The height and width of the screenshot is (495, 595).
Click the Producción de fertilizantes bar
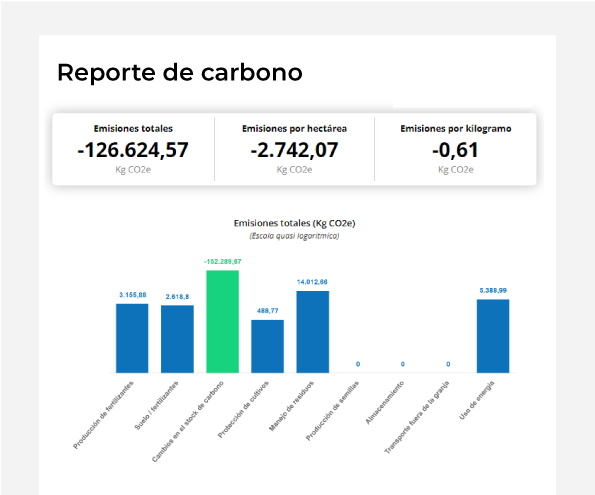click(132, 338)
